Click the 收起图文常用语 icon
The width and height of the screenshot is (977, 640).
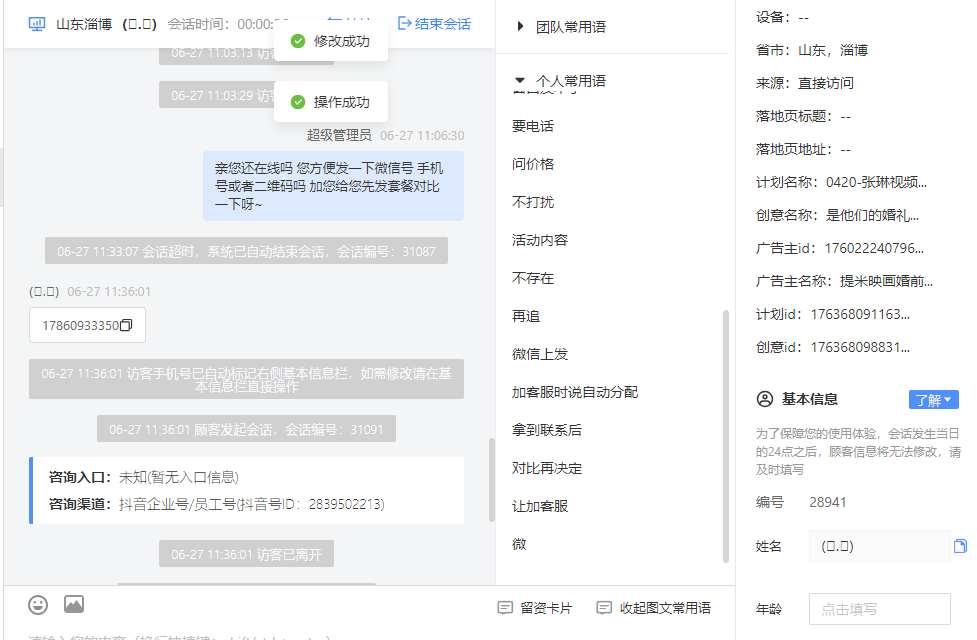[x=604, y=608]
